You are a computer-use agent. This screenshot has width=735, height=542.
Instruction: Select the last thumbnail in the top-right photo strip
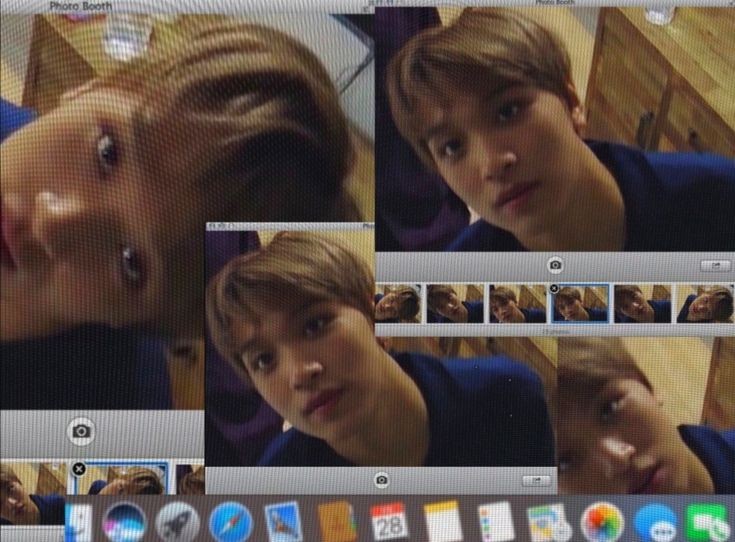(705, 303)
